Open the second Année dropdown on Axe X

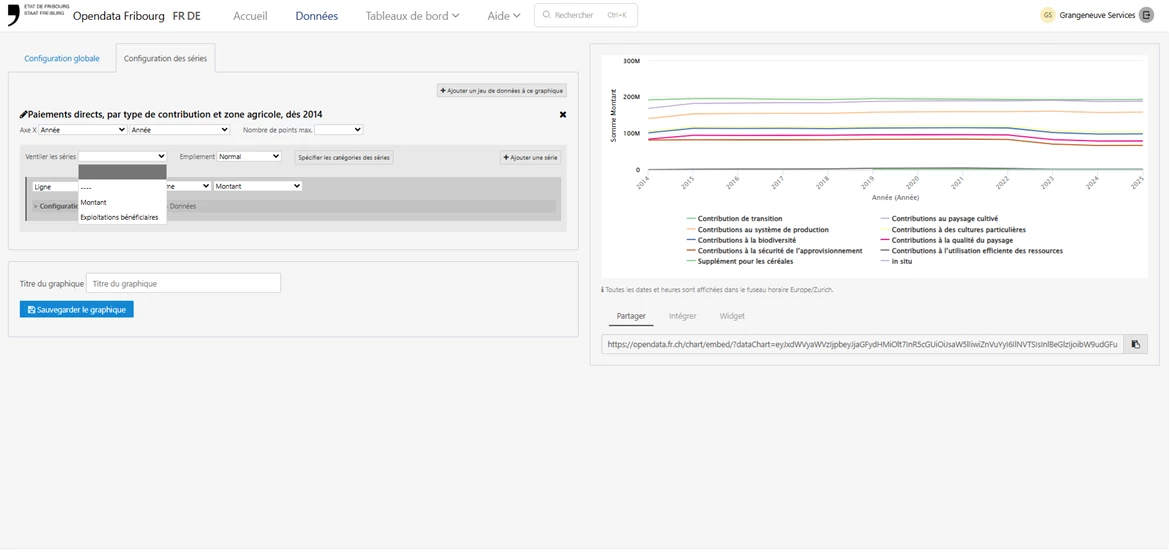(179, 130)
